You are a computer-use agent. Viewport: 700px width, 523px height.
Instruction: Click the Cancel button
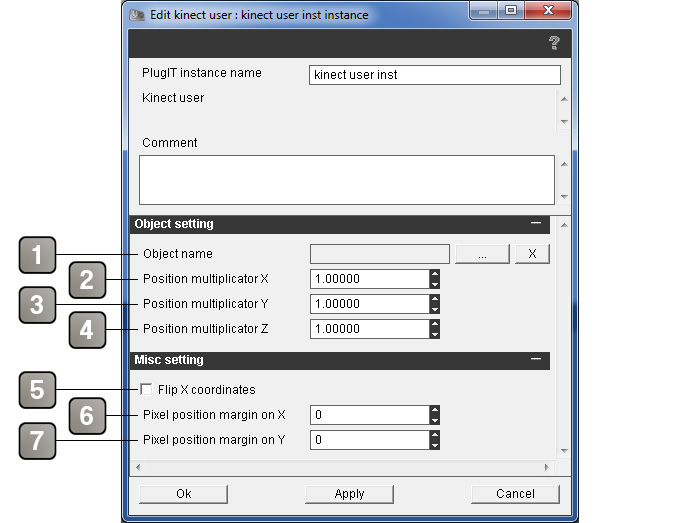pos(515,494)
